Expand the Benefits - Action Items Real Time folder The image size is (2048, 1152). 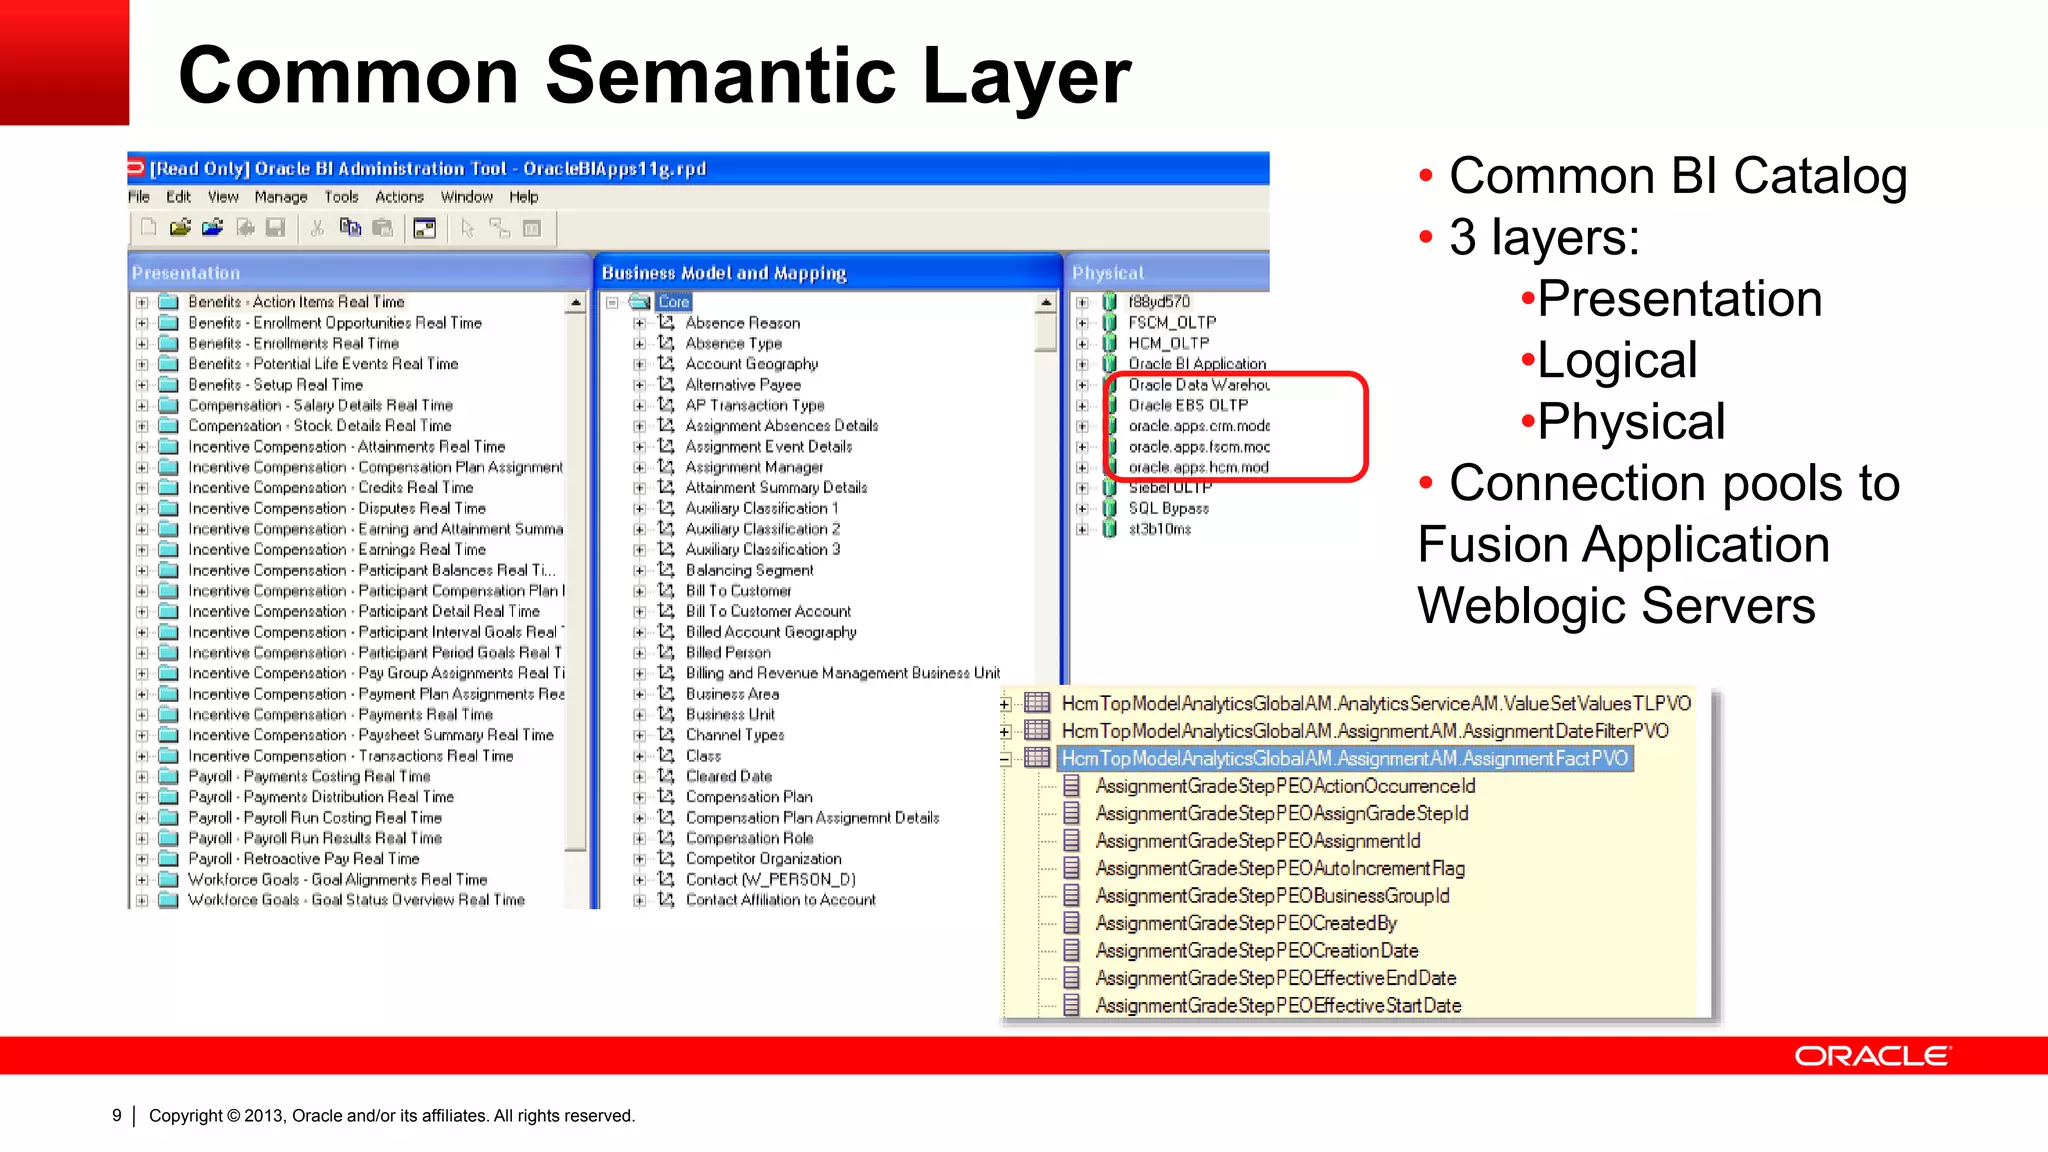(142, 302)
